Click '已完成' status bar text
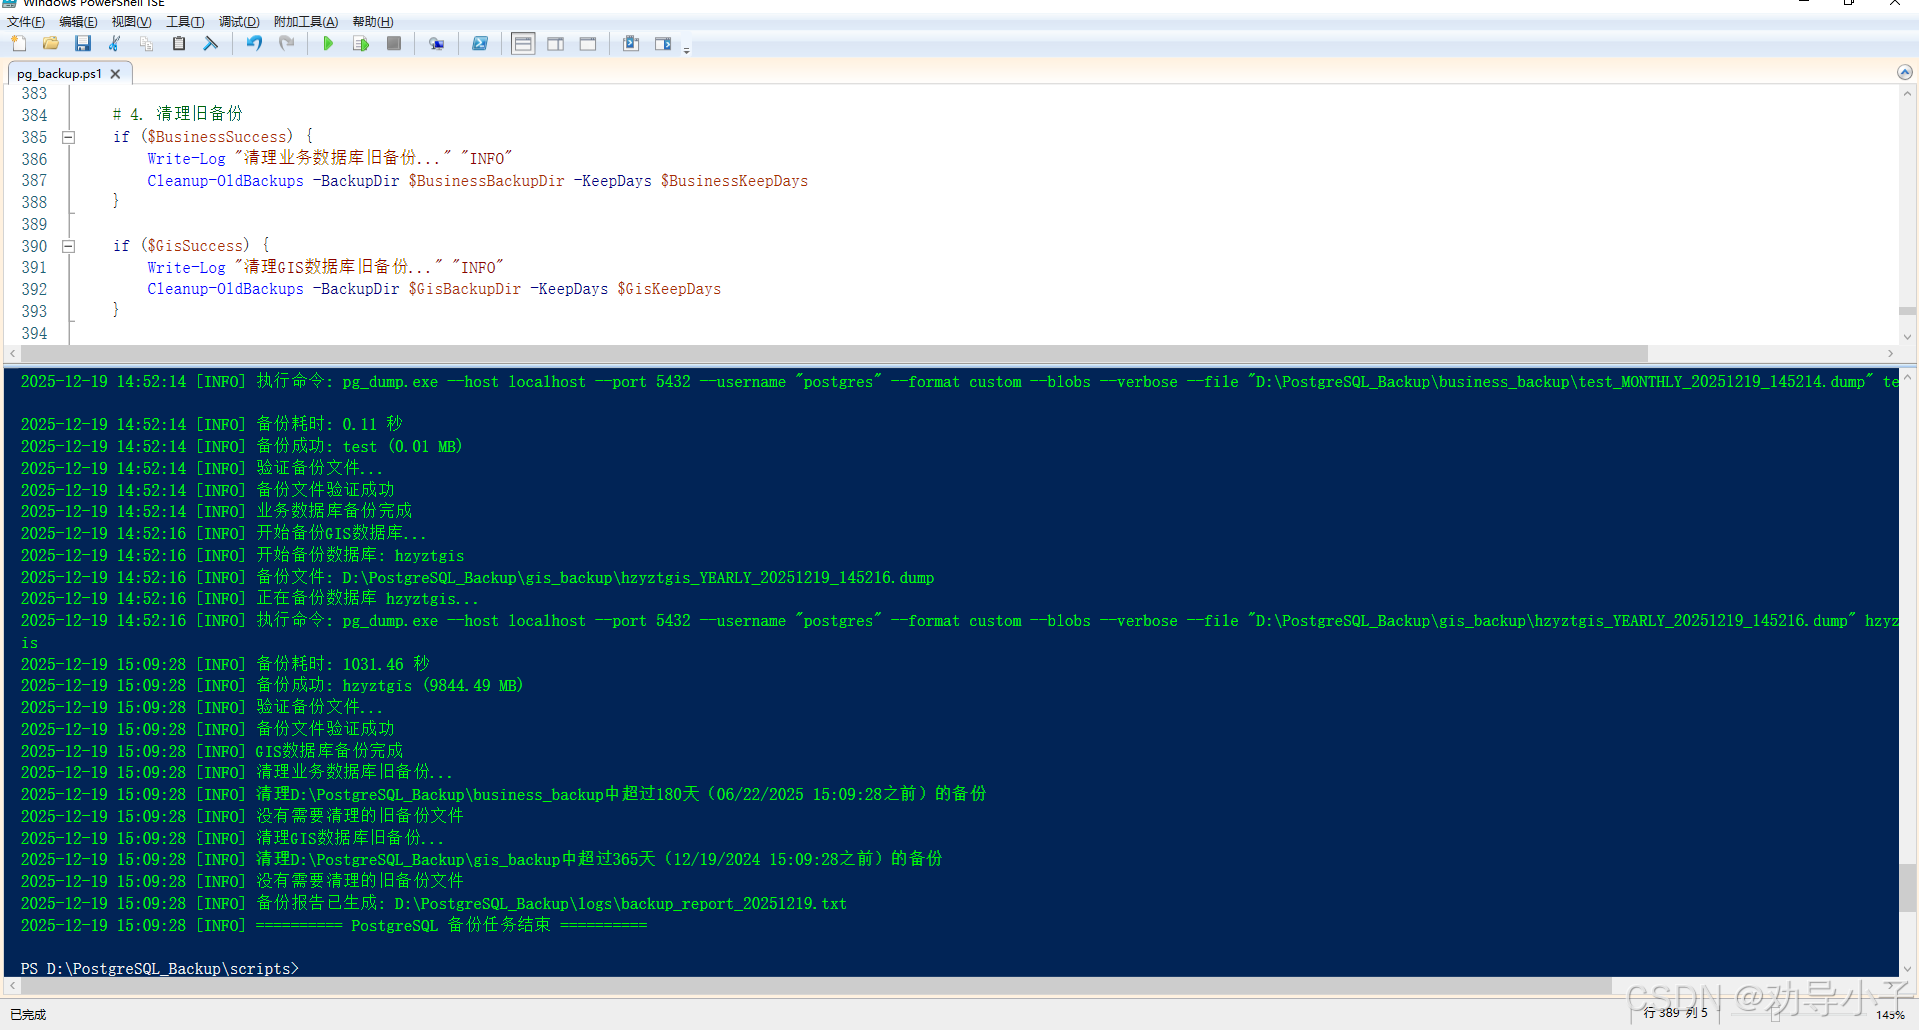1919x1030 pixels. (28, 1015)
